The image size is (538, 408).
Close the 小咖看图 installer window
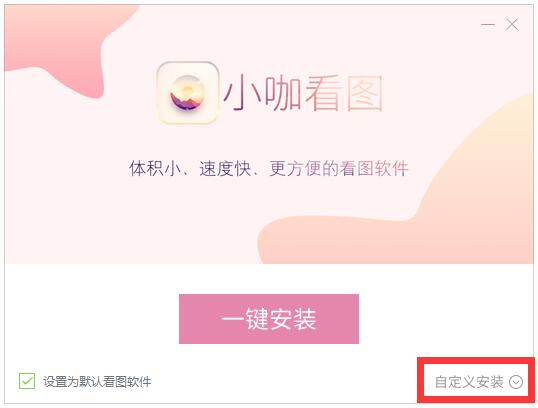point(512,25)
